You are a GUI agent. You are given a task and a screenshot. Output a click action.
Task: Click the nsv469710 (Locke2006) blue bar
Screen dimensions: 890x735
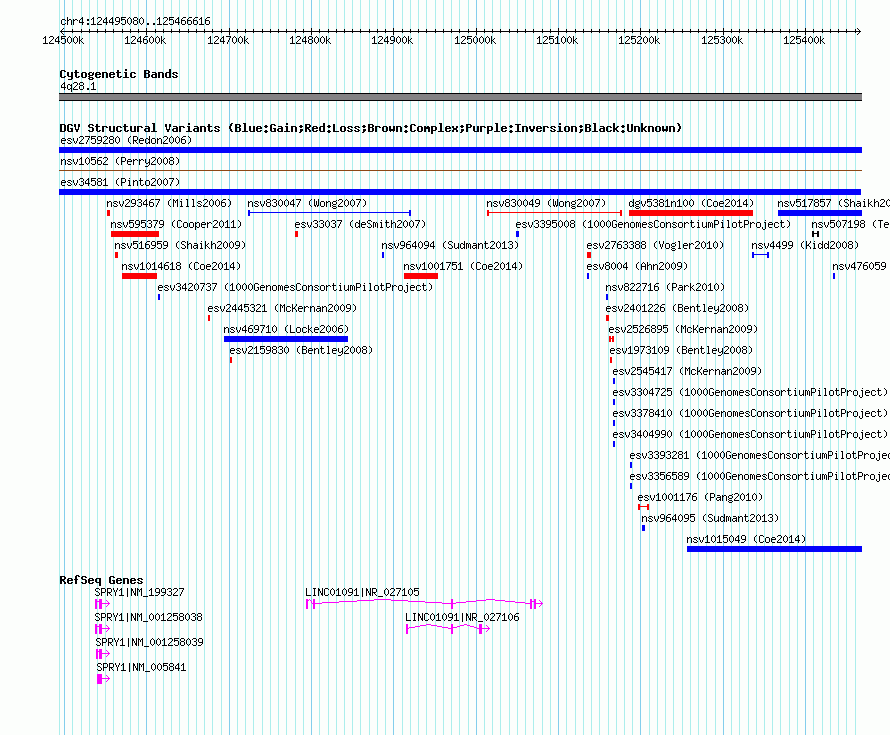pos(286,339)
